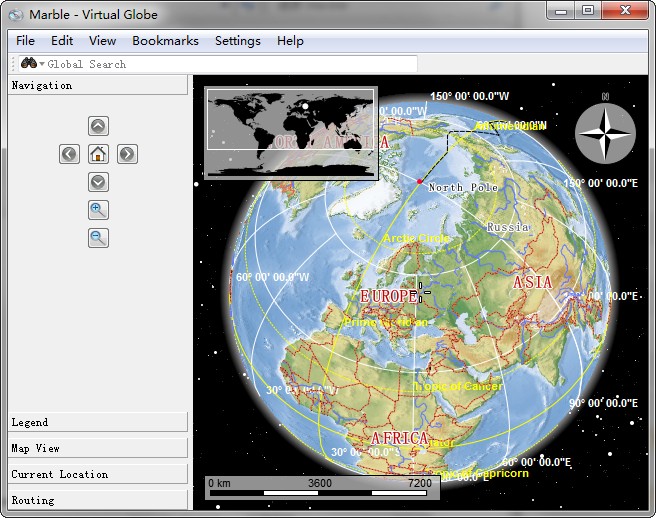The height and width of the screenshot is (518, 656).
Task: Click the overview world minimap
Action: [x=290, y=132]
